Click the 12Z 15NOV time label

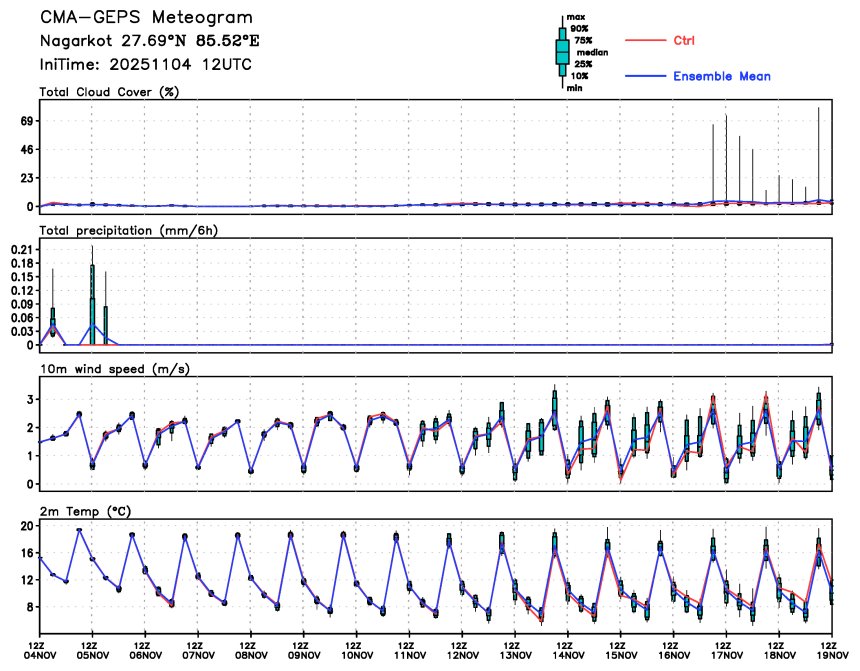[x=620, y=650]
